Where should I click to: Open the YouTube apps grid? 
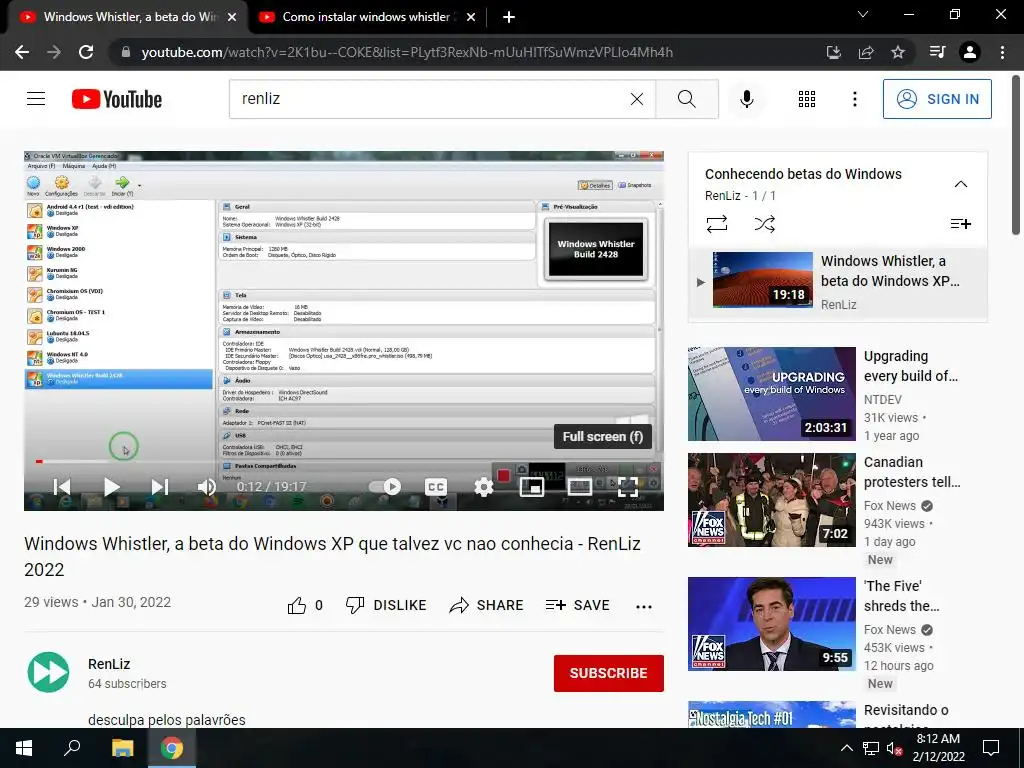807,99
